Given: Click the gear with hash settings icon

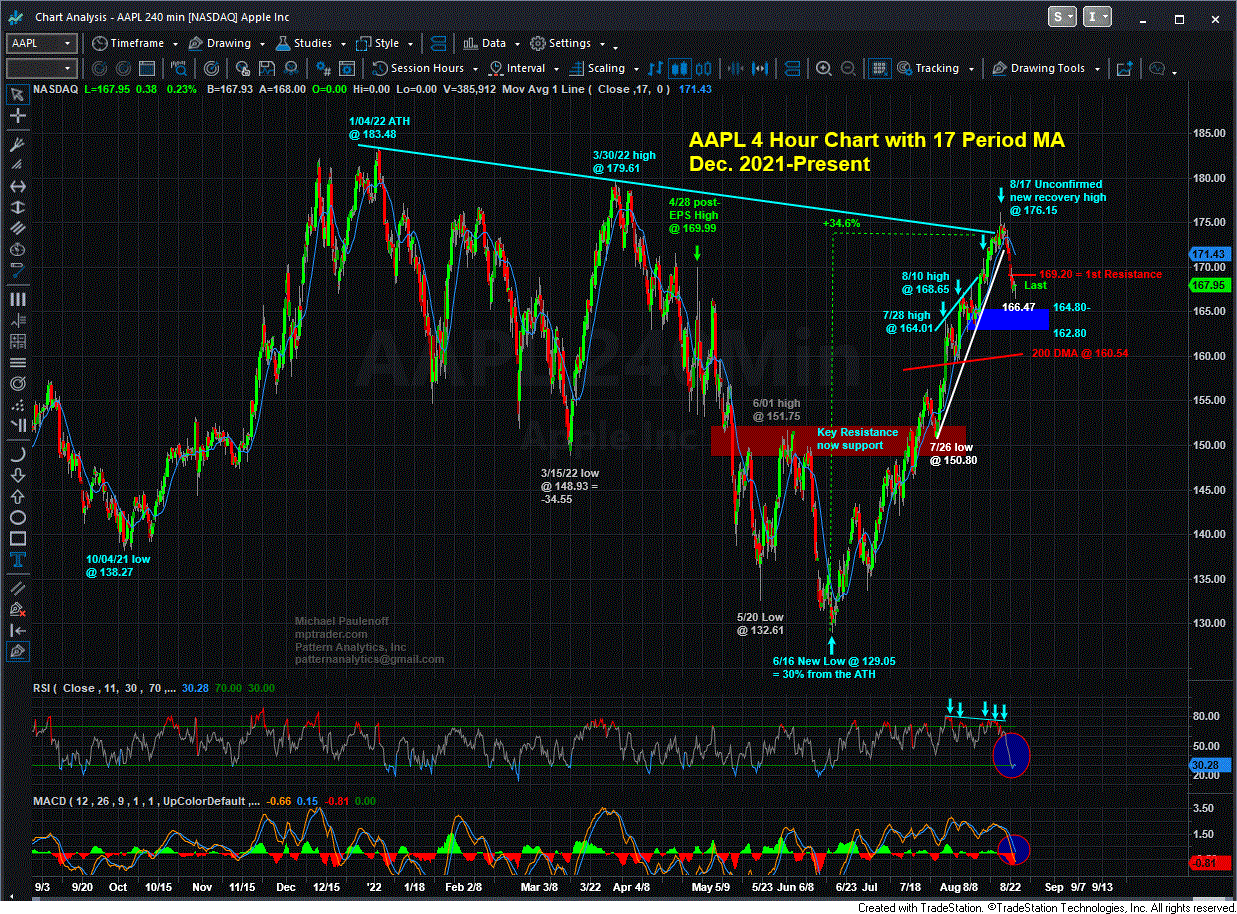Looking at the screenshot, I should 324,68.
